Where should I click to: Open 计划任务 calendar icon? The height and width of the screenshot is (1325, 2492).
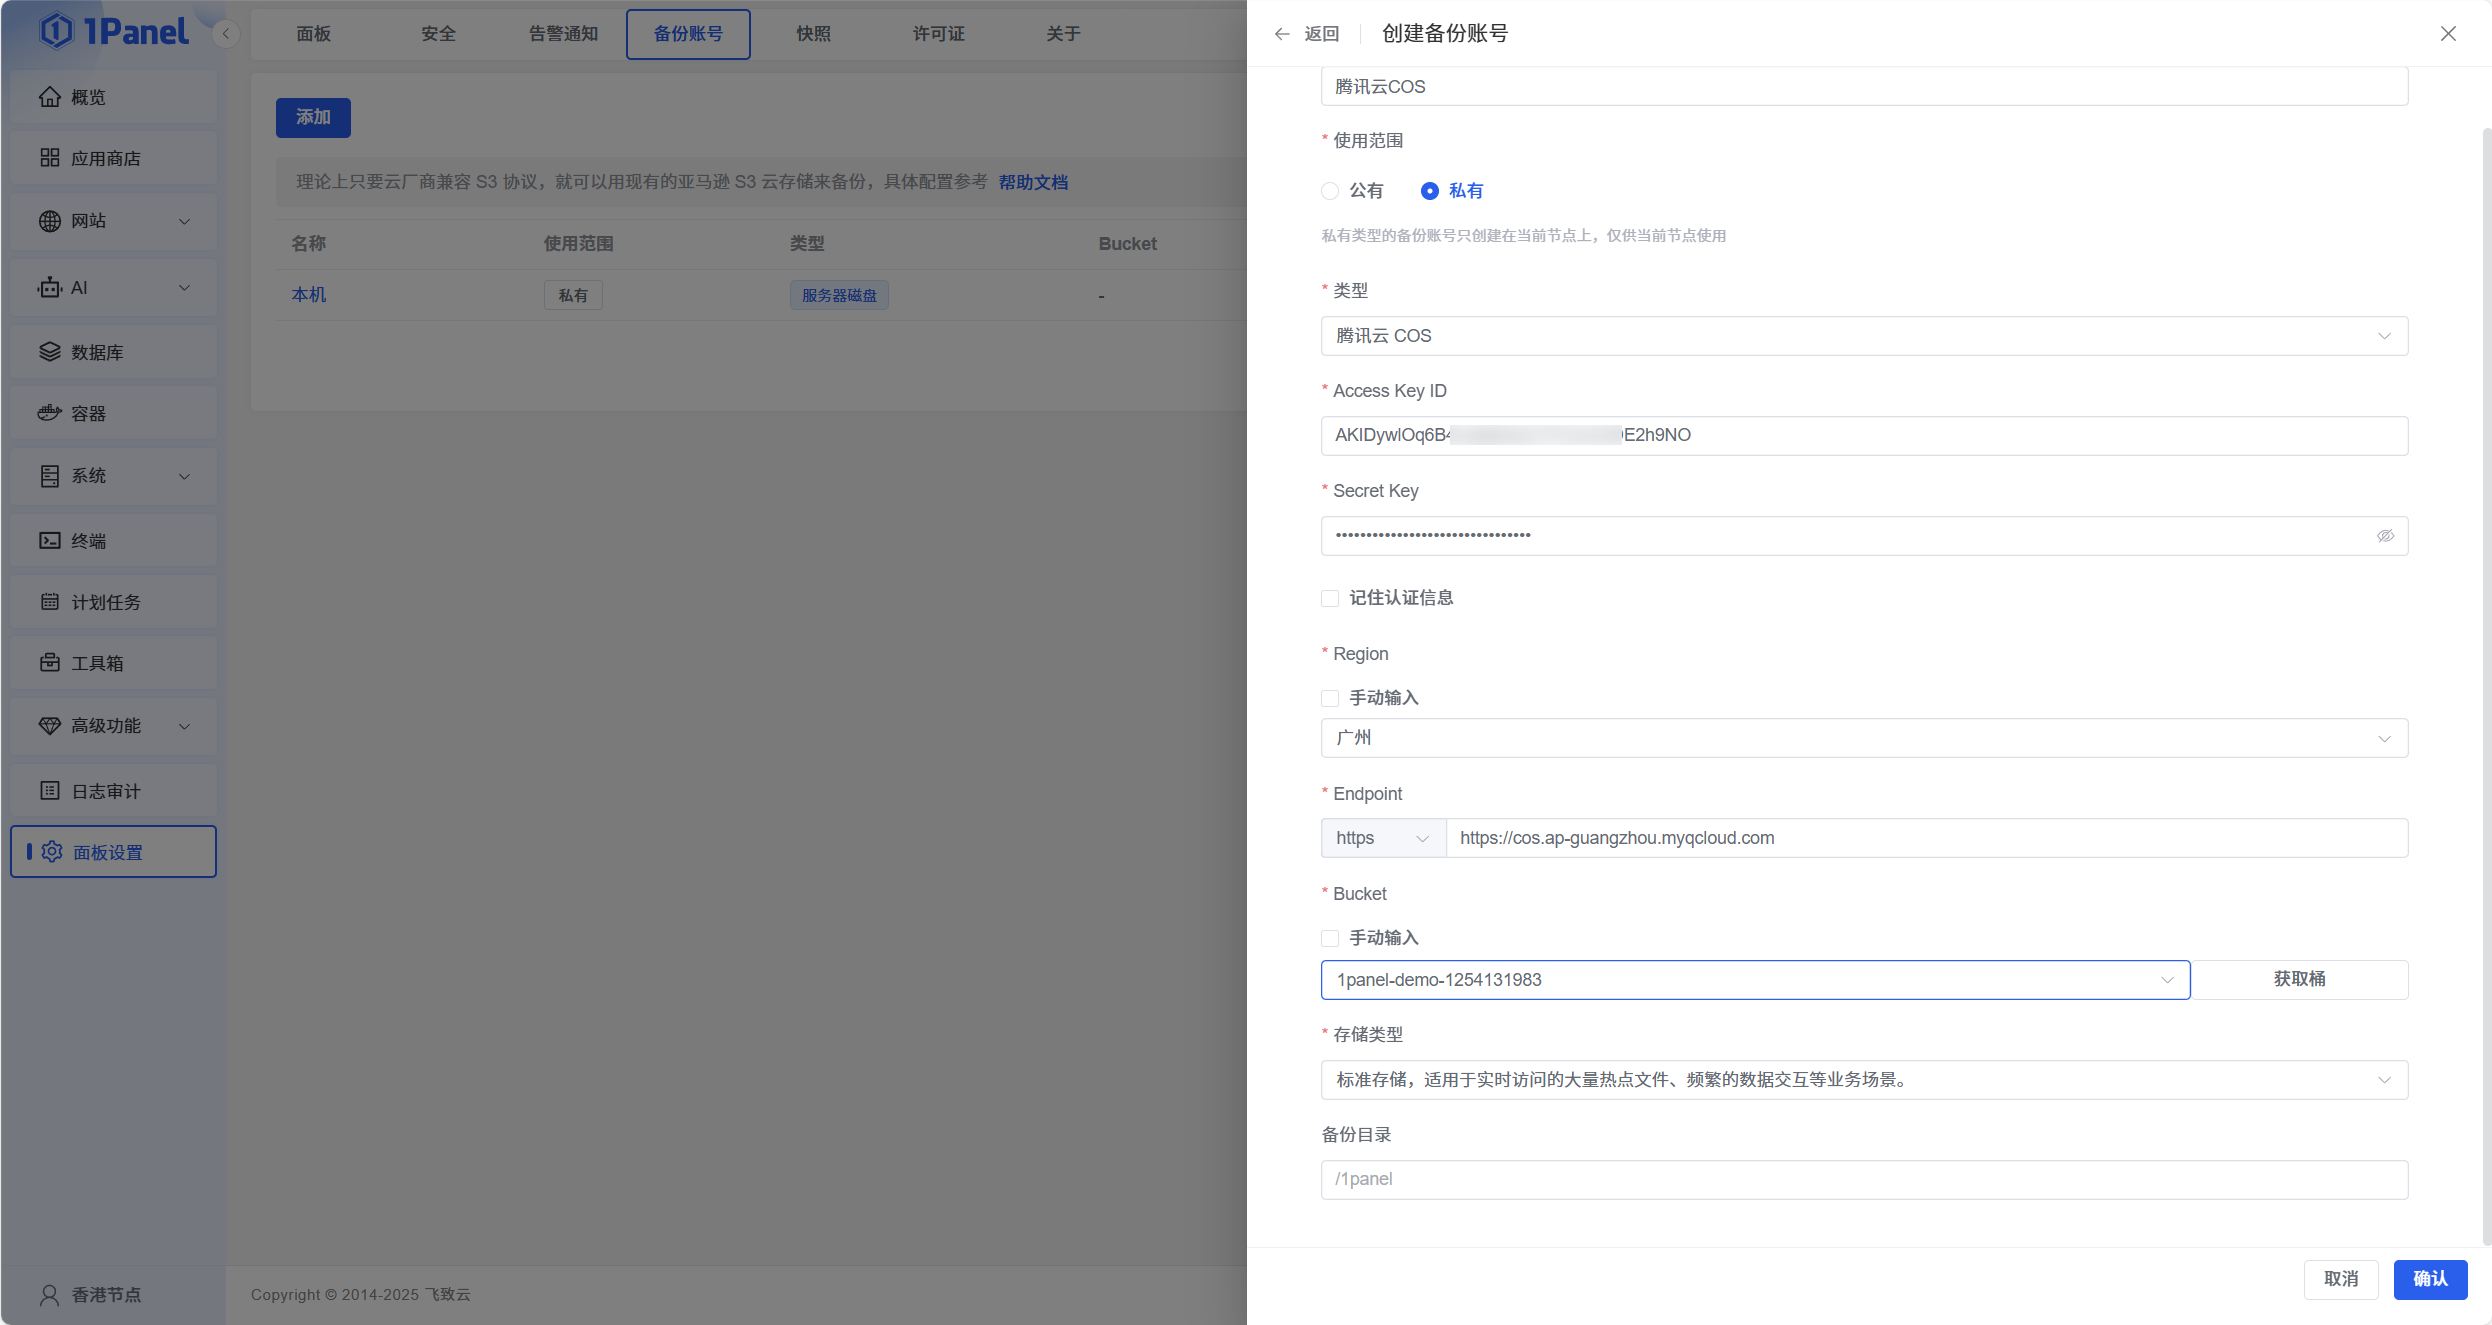(50, 602)
